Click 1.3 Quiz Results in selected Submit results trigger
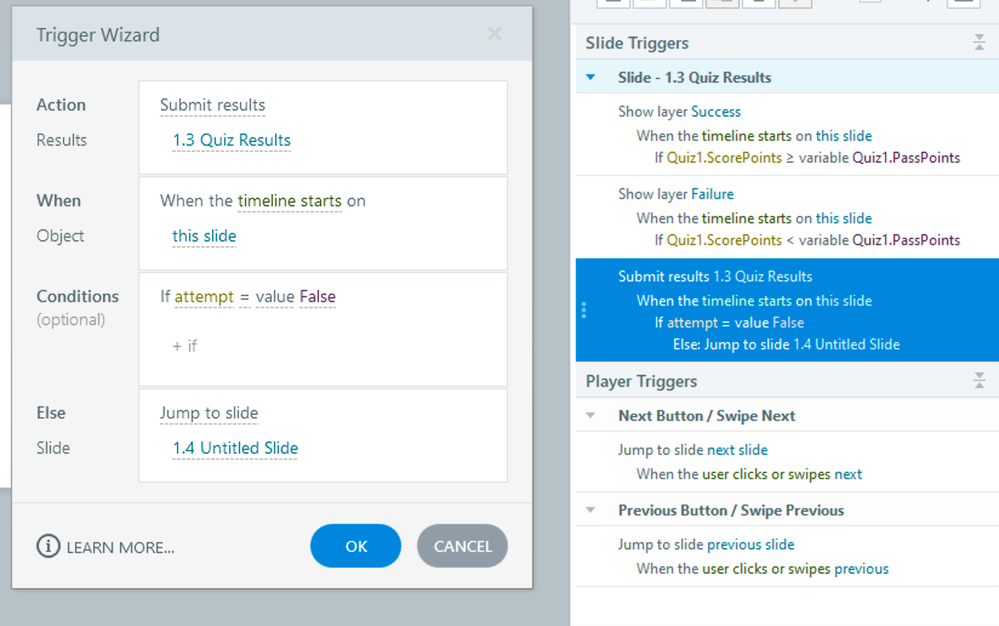 (763, 276)
